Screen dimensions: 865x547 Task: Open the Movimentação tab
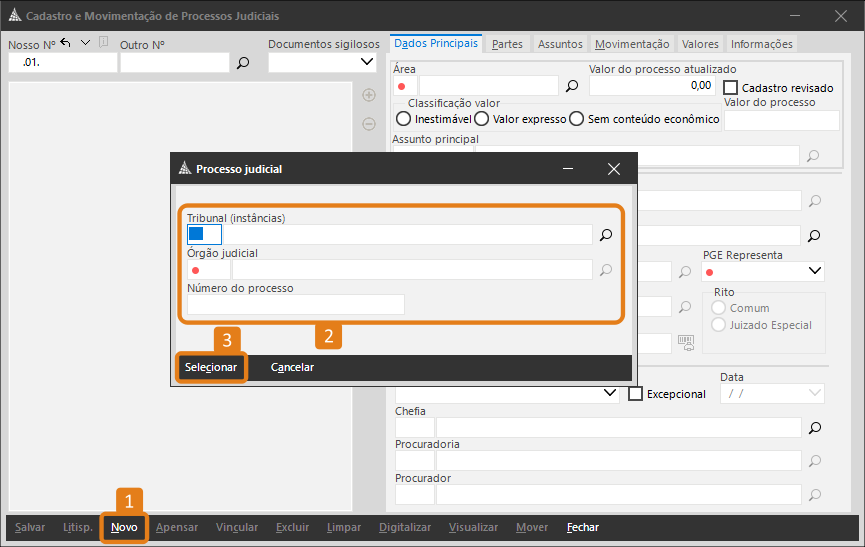[631, 44]
